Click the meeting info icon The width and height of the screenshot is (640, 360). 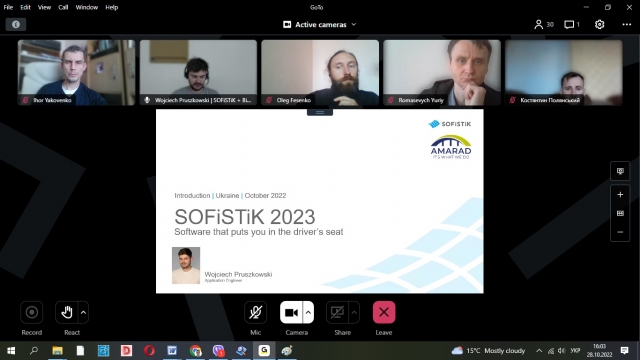16,24
